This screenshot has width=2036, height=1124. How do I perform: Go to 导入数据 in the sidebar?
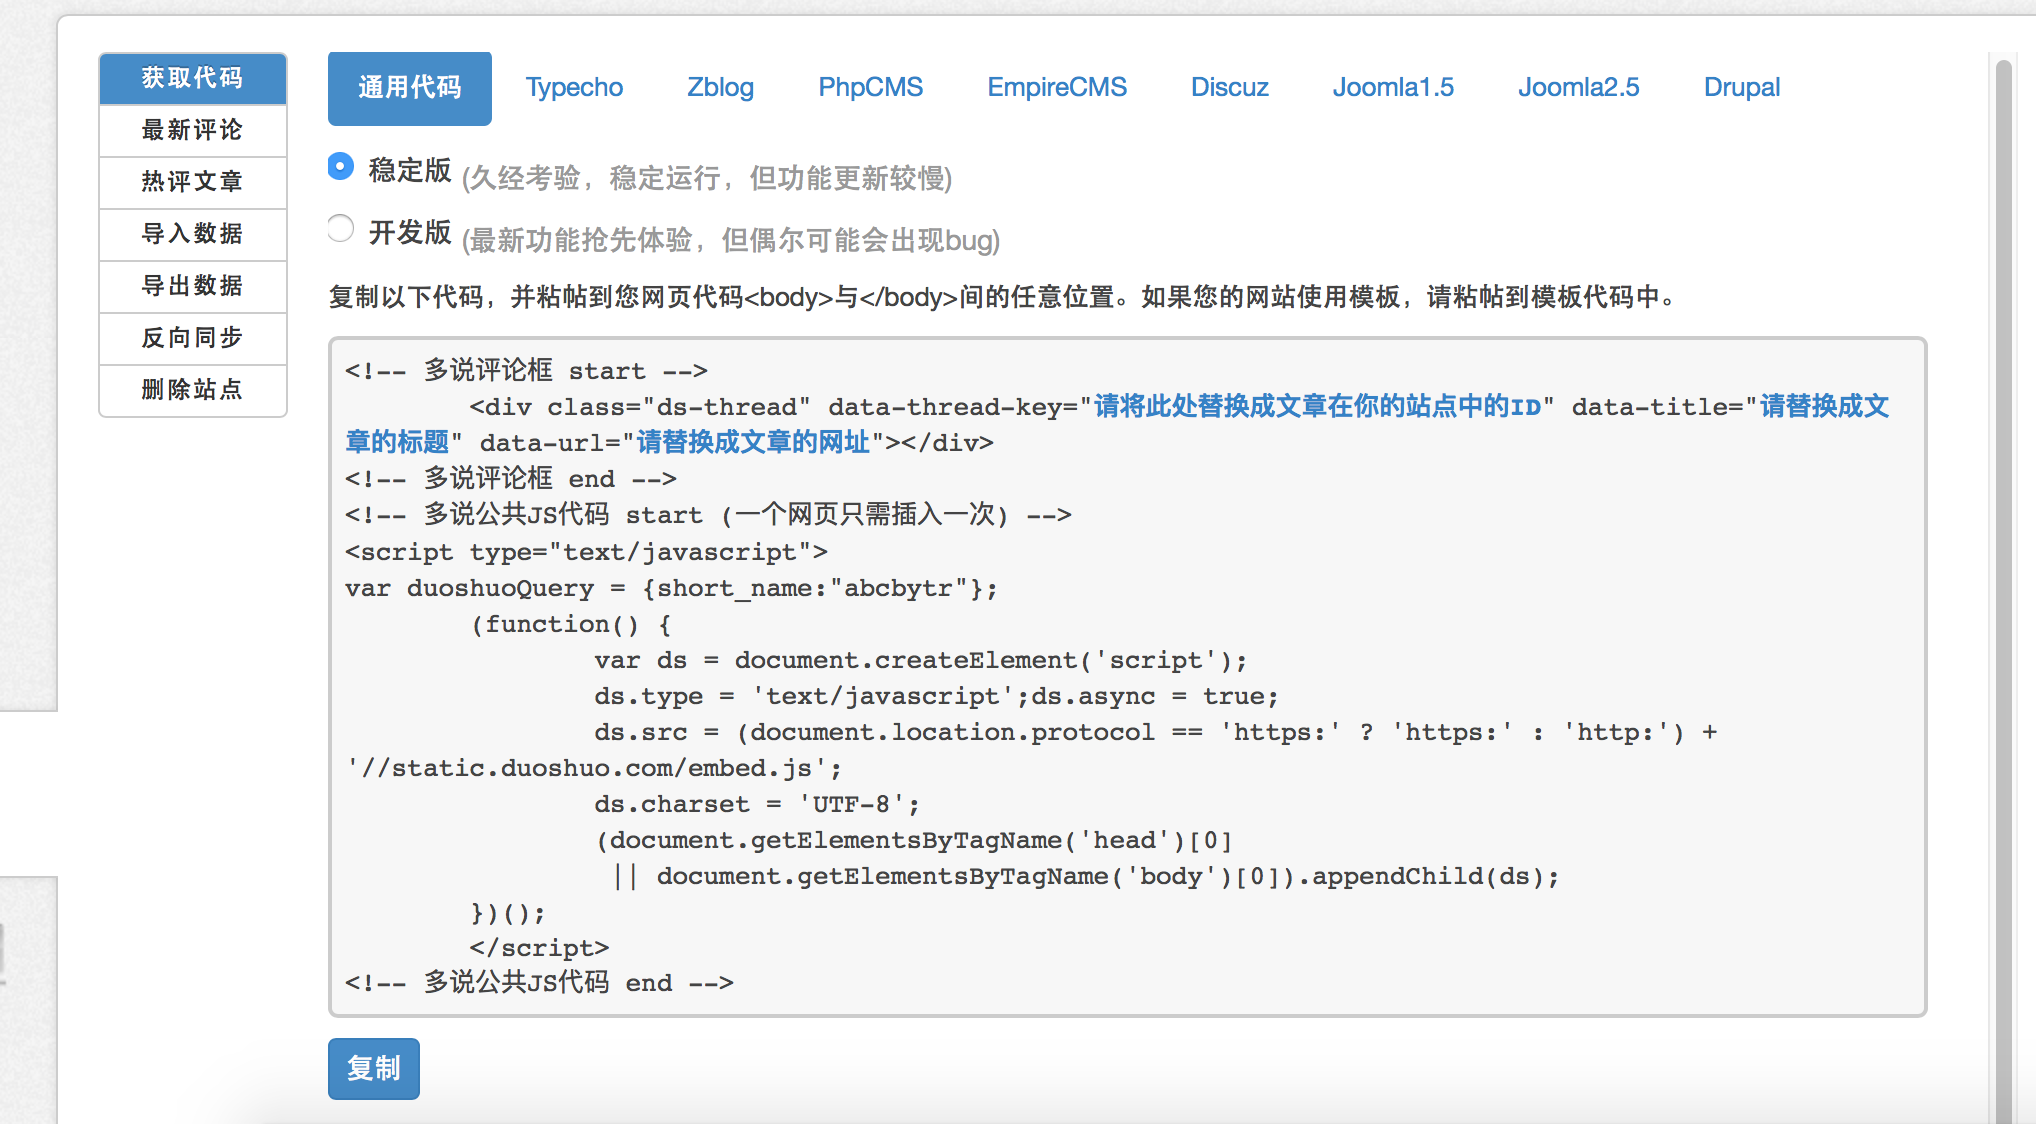193,234
